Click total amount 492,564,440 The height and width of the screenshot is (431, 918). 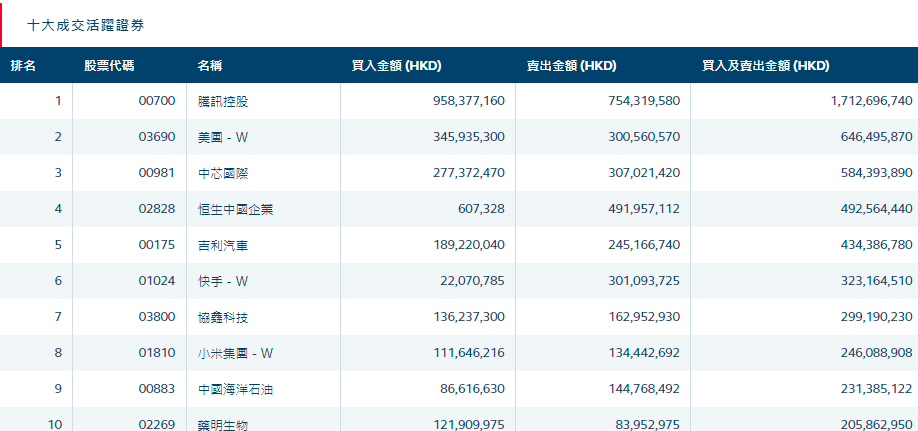877,208
